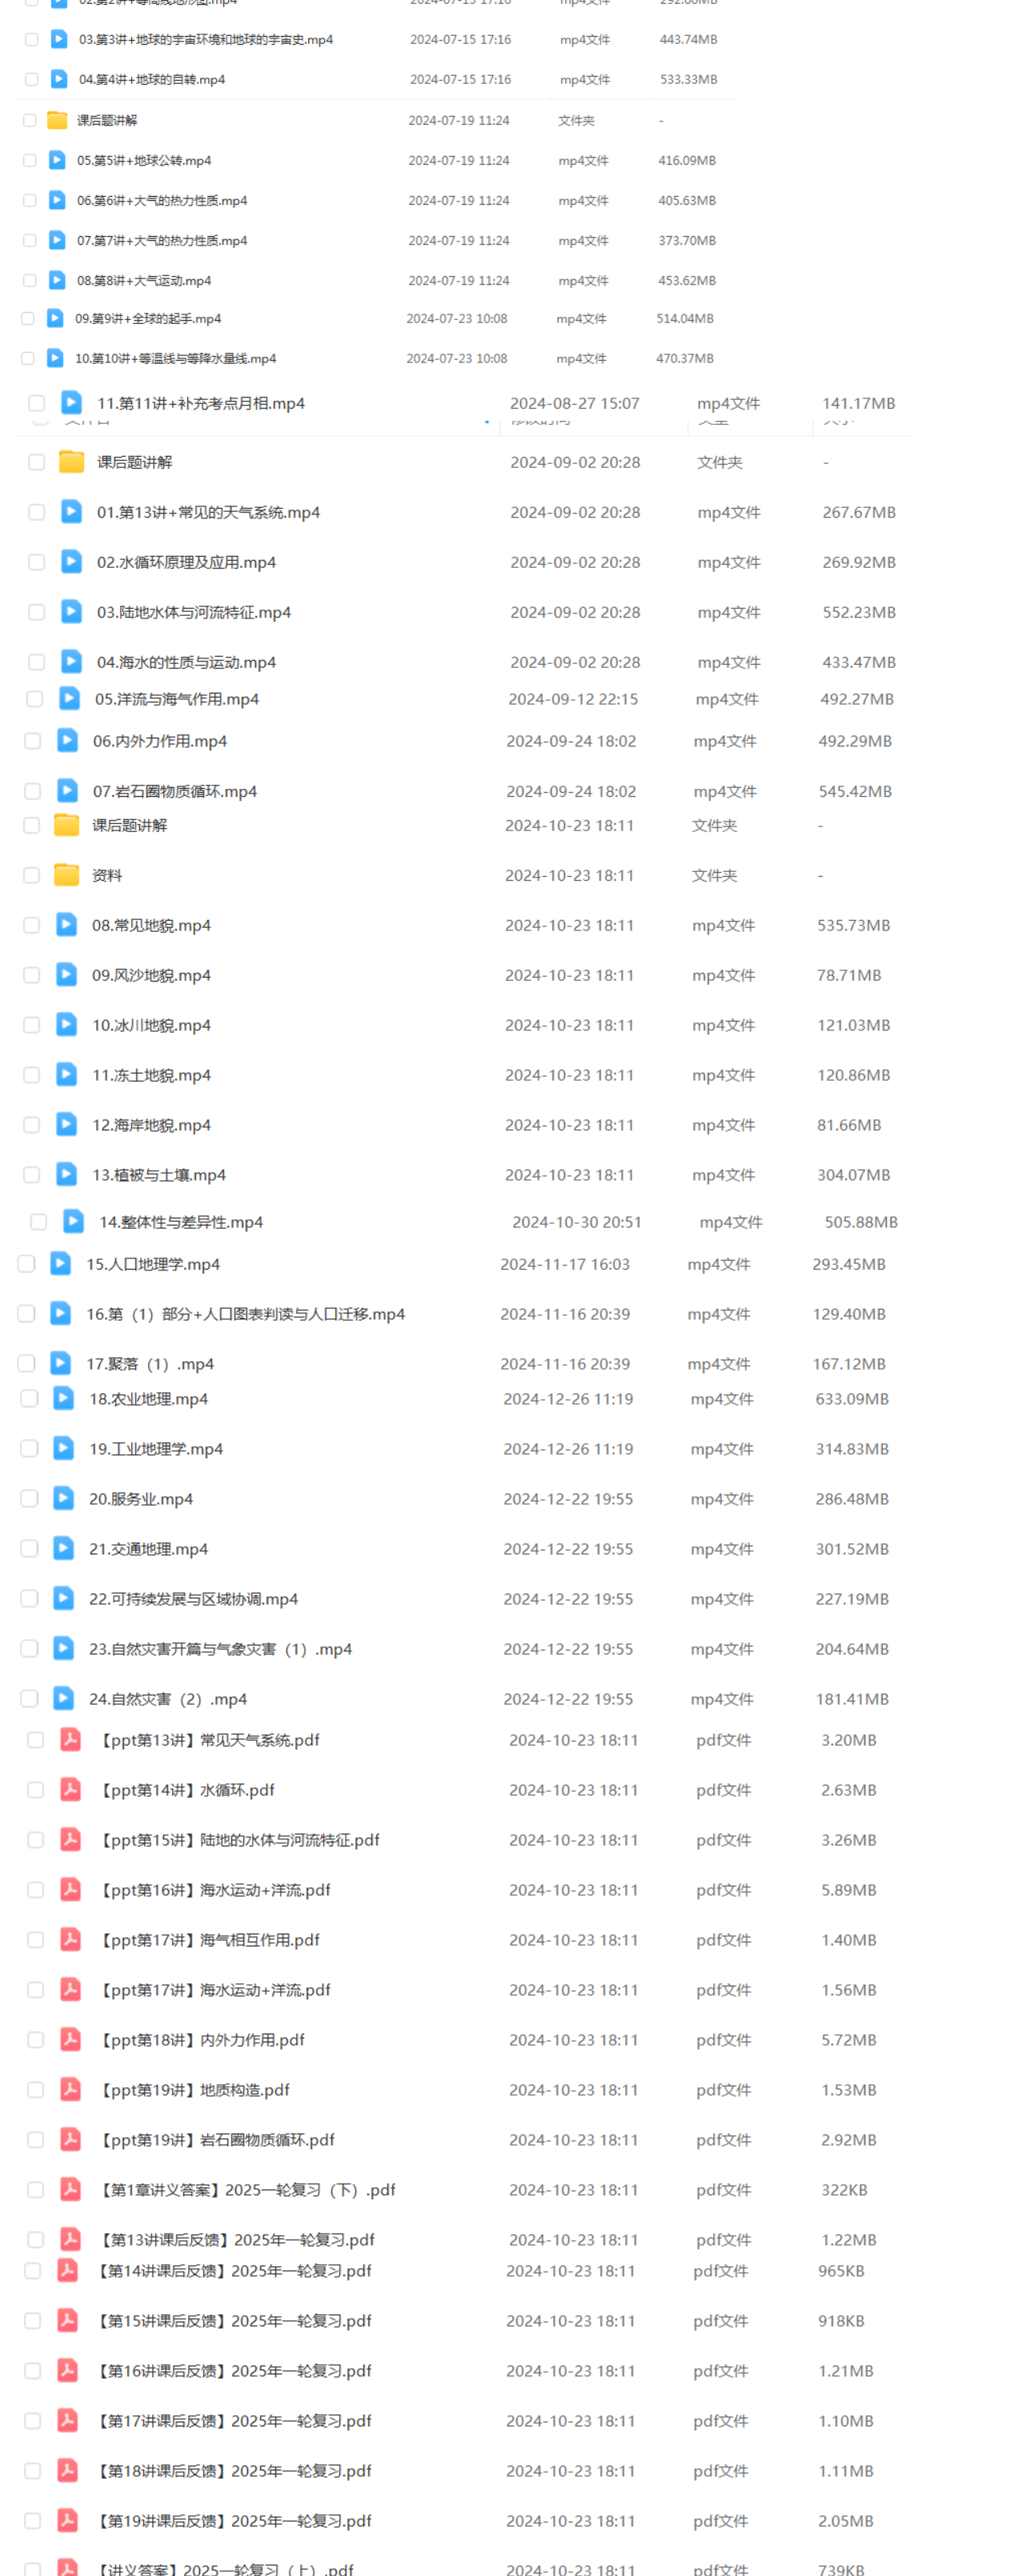This screenshot has width=1010, height=2576.
Task: Click the video icon for 08.常见地貌.mp4
Action: [66, 925]
